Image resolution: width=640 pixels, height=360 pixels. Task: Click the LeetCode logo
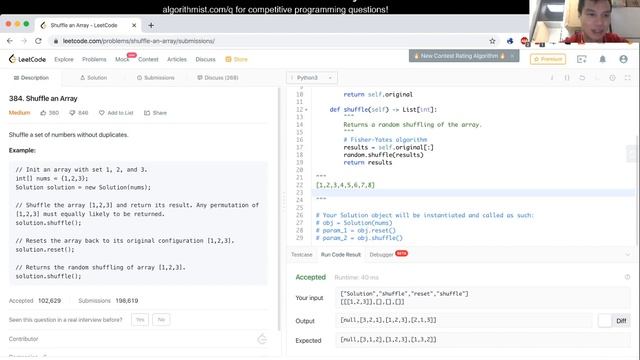click(27, 59)
